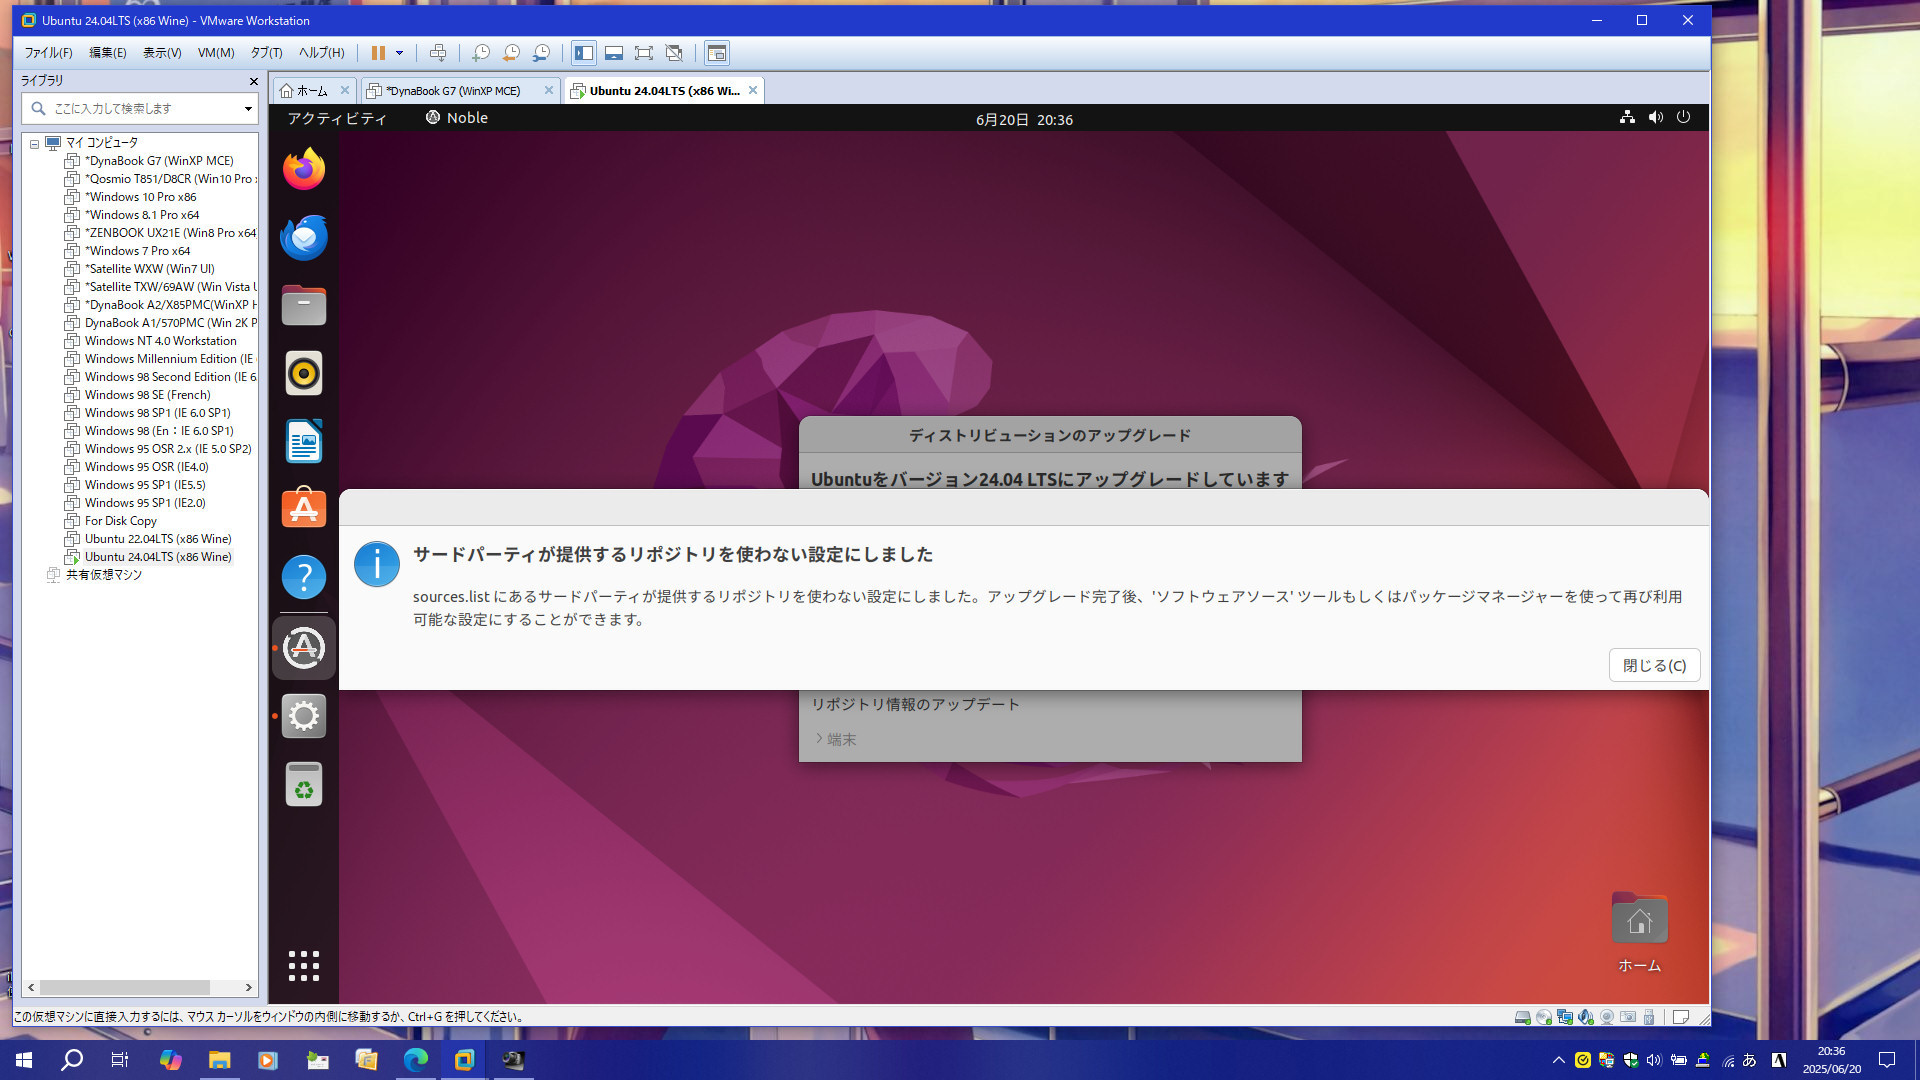Close the third-party repository dialog with 閉じる(C)

point(1654,665)
